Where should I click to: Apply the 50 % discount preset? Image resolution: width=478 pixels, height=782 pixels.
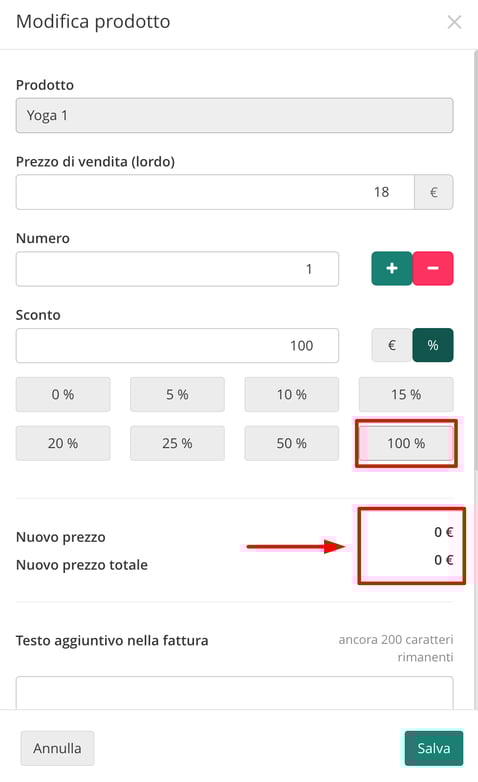(292, 443)
